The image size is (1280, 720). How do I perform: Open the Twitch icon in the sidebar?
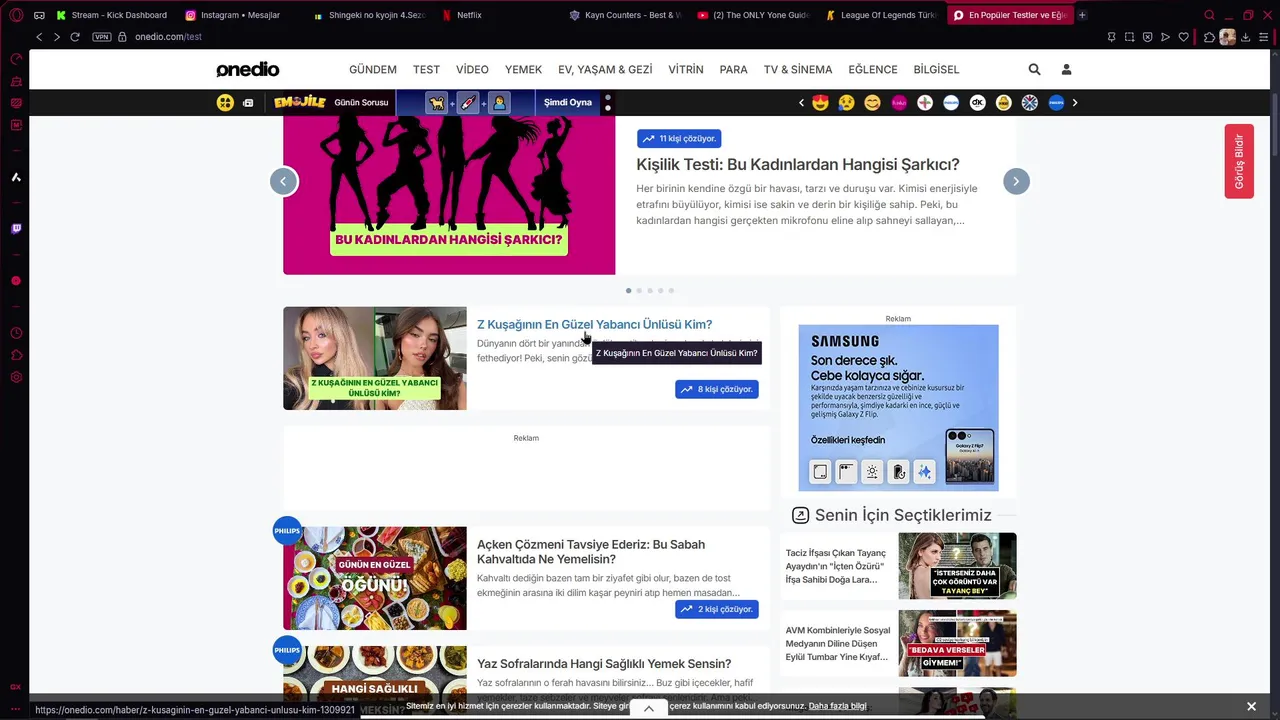click(16, 229)
